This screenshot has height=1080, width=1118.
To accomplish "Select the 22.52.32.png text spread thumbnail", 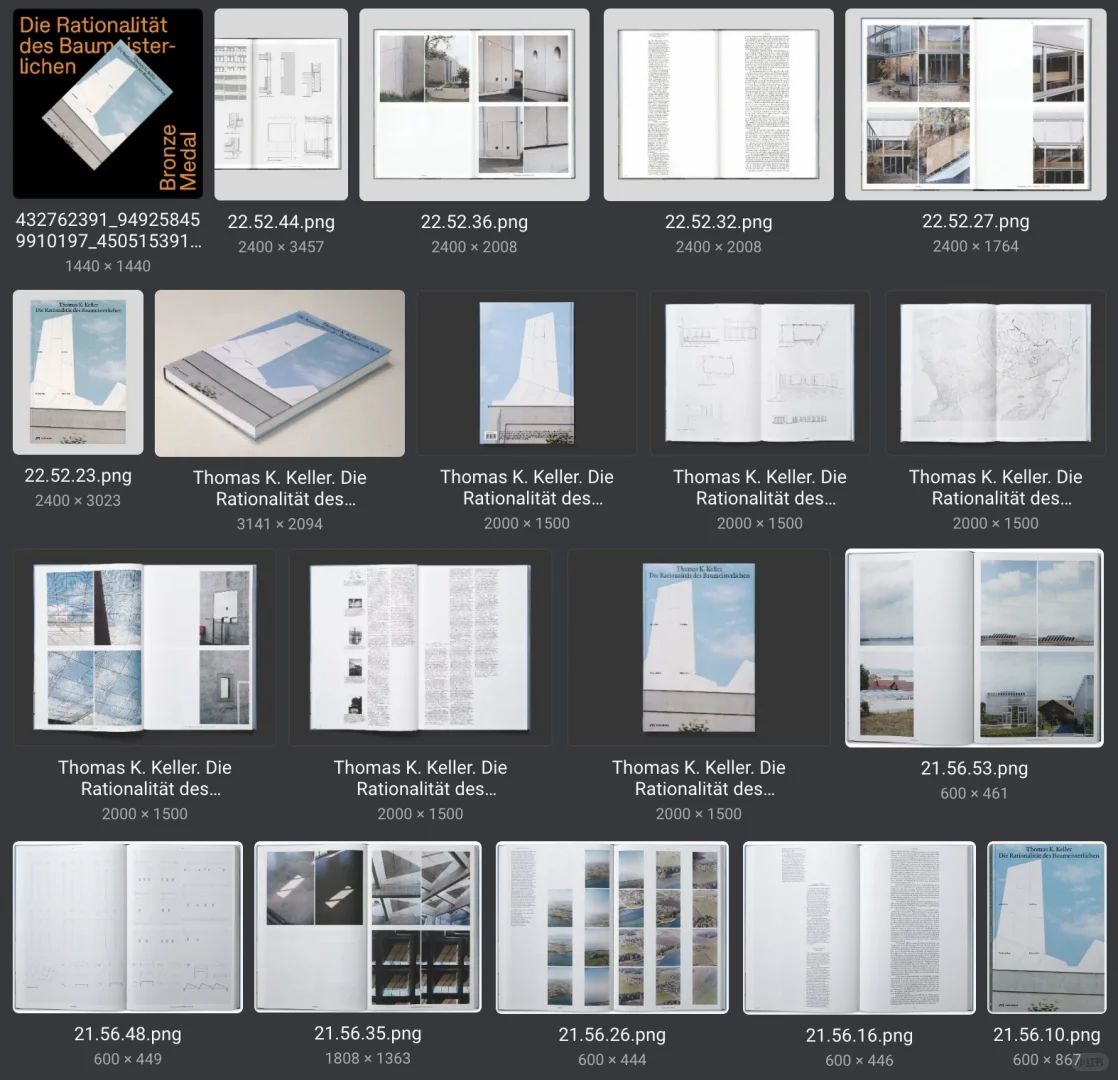I will 719,104.
